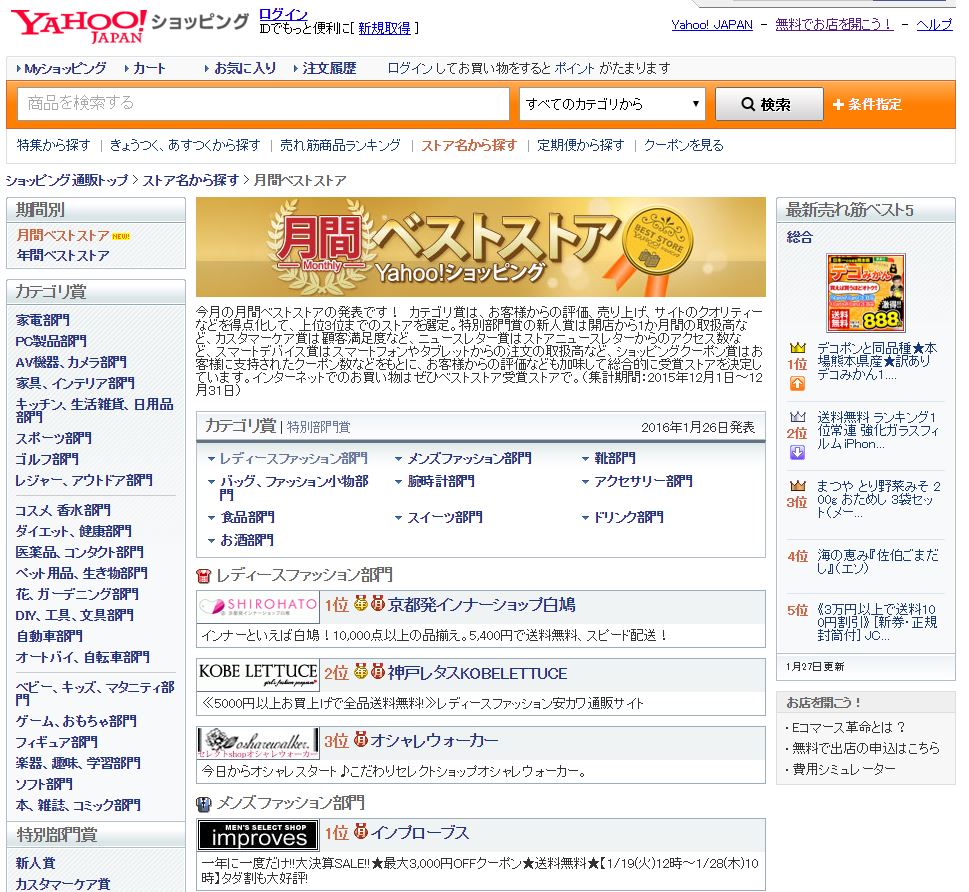Open AV機器、カメラ部門 category
The height and width of the screenshot is (892, 969).
[x=71, y=362]
